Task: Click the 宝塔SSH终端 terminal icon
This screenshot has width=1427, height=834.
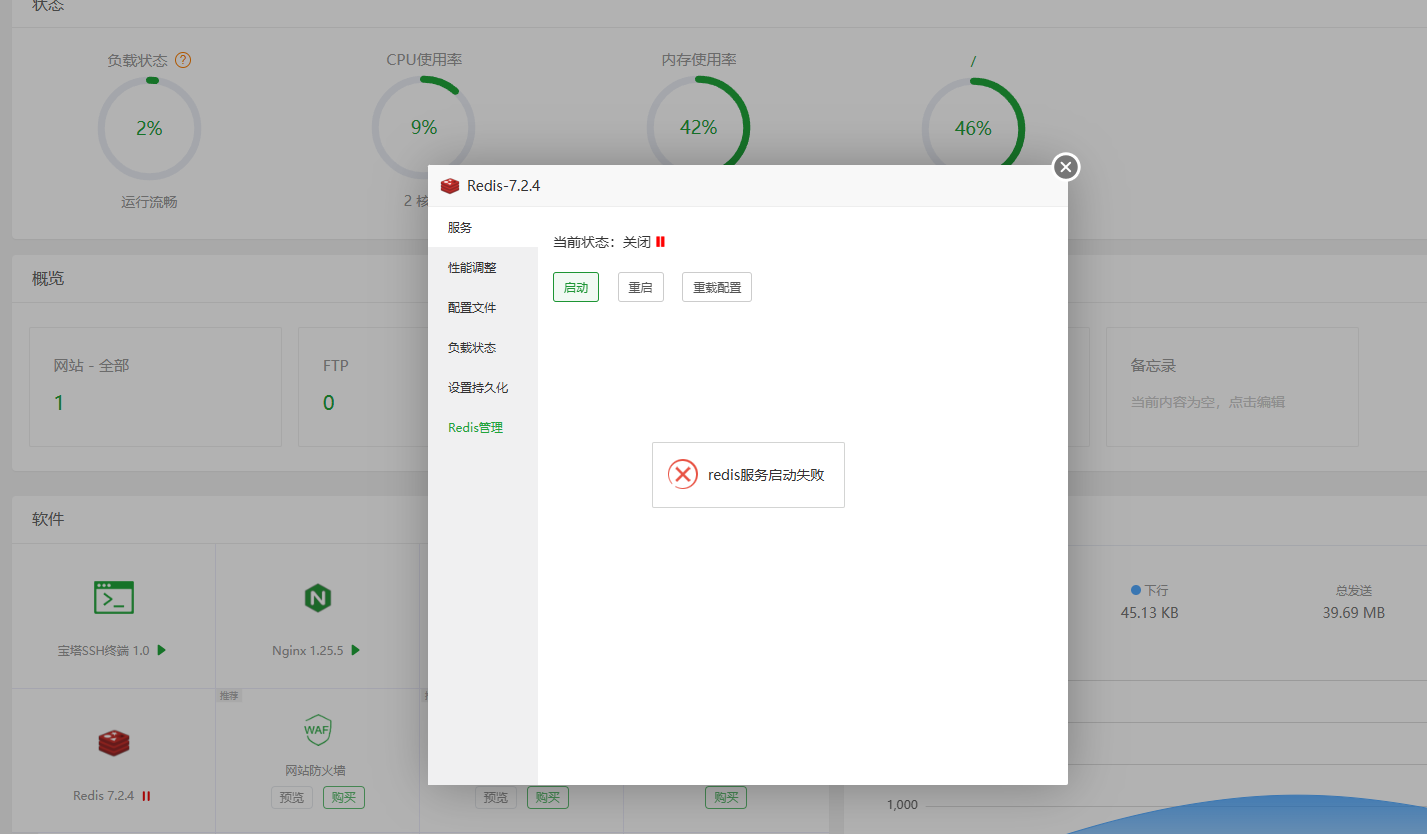Action: tap(114, 597)
